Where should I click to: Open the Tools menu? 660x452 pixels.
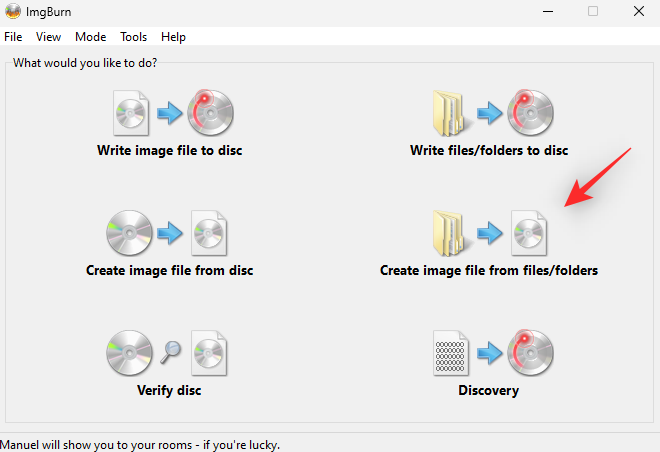click(133, 37)
